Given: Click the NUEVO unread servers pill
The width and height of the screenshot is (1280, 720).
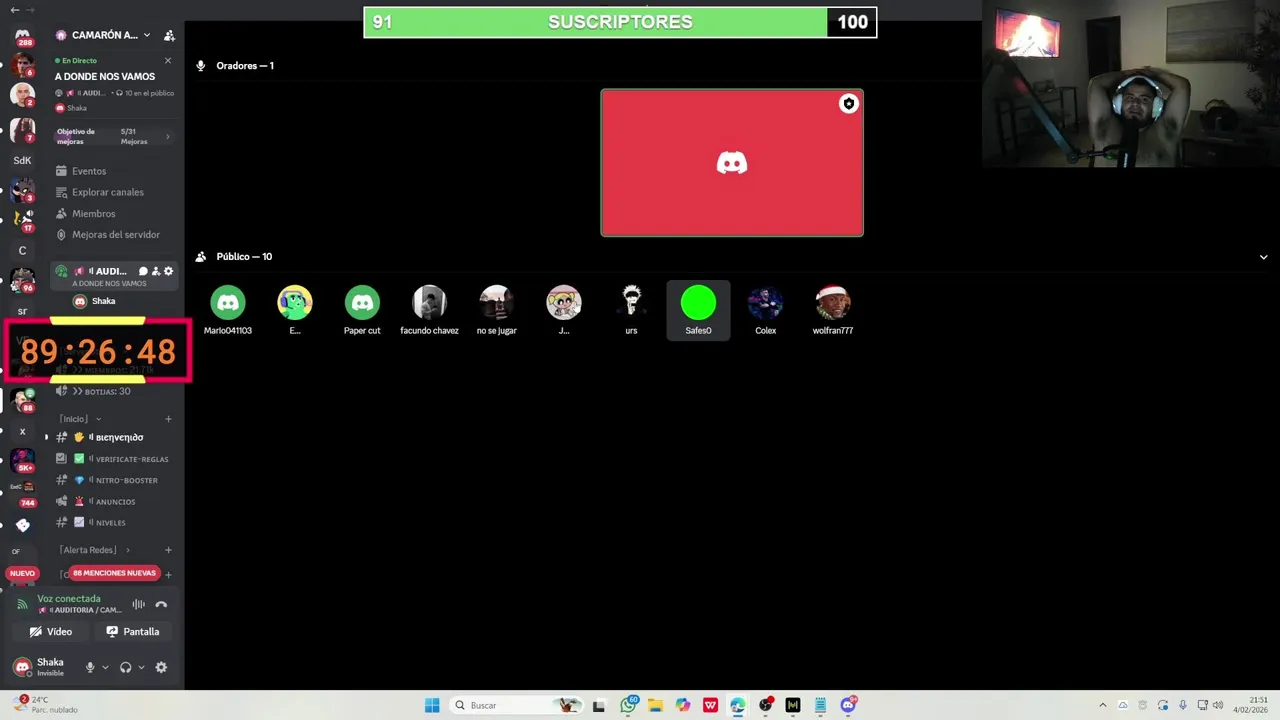Looking at the screenshot, I should pos(22,573).
